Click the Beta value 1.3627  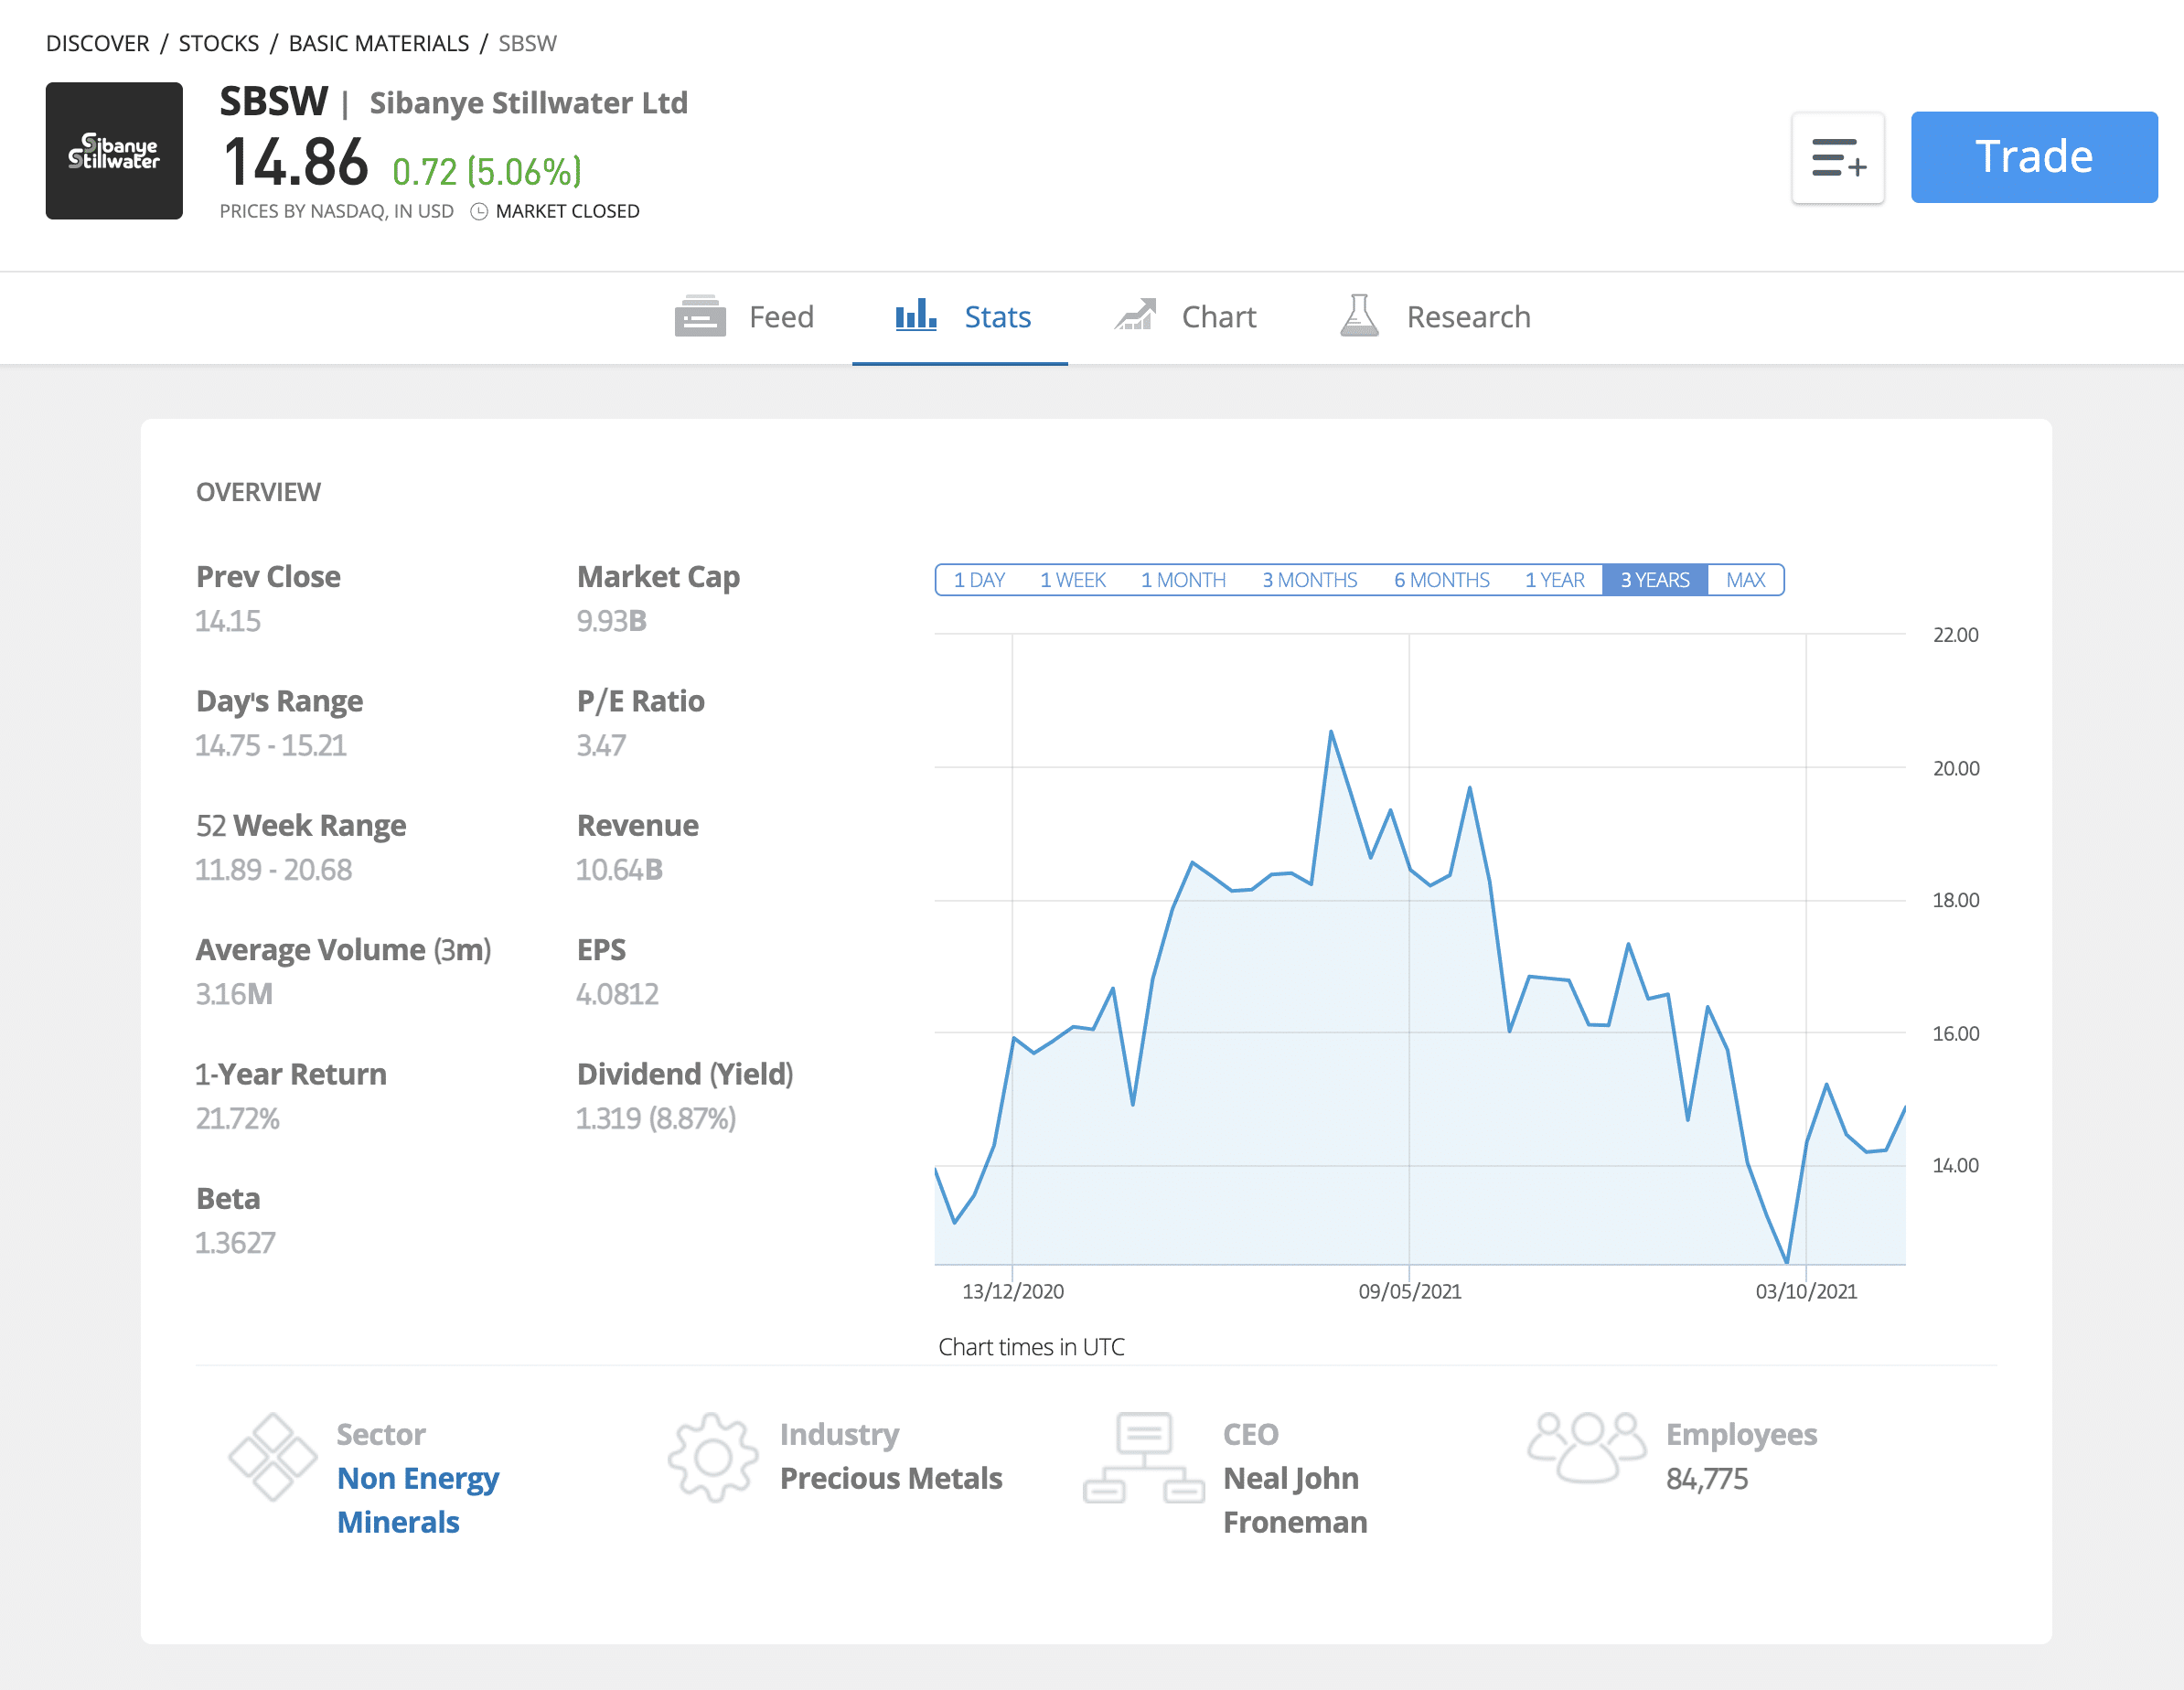coord(235,1243)
